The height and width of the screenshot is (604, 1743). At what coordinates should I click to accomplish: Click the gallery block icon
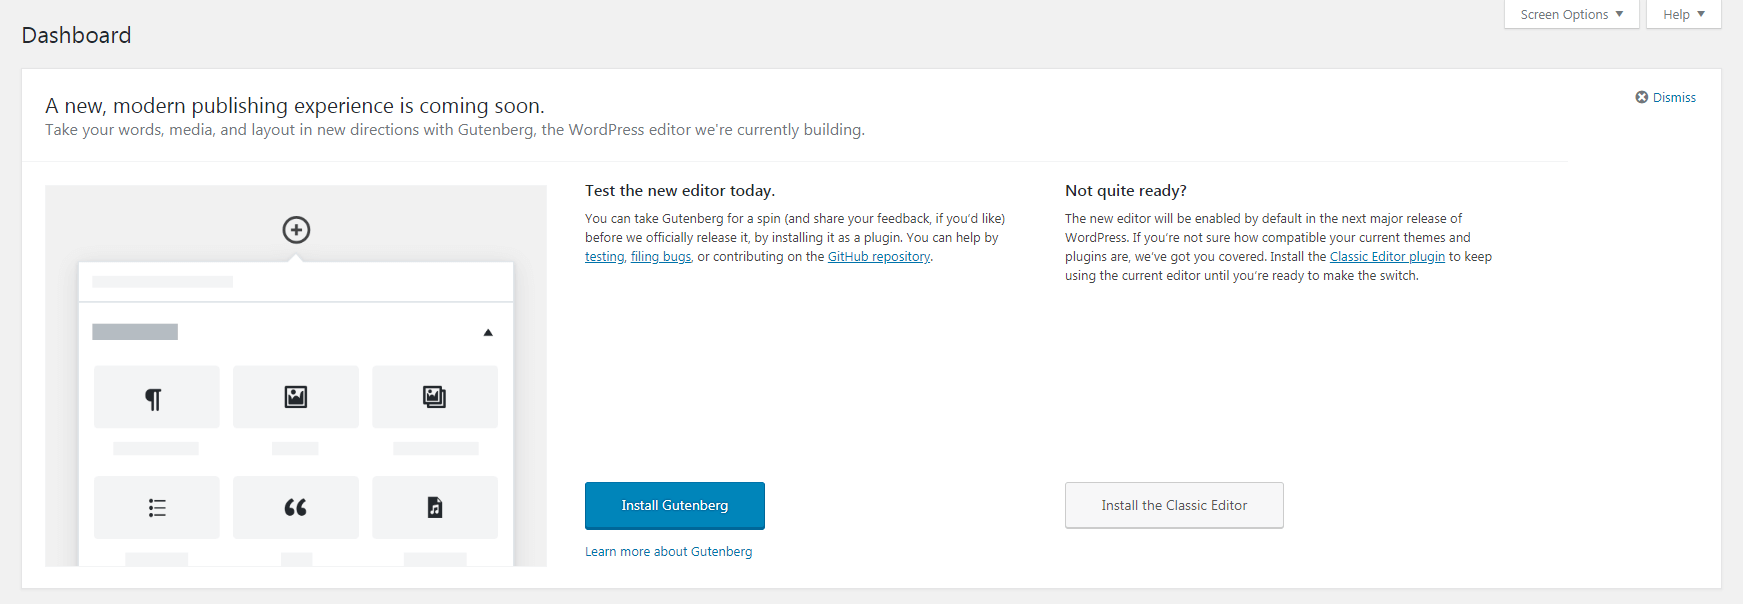pyautogui.click(x=434, y=397)
